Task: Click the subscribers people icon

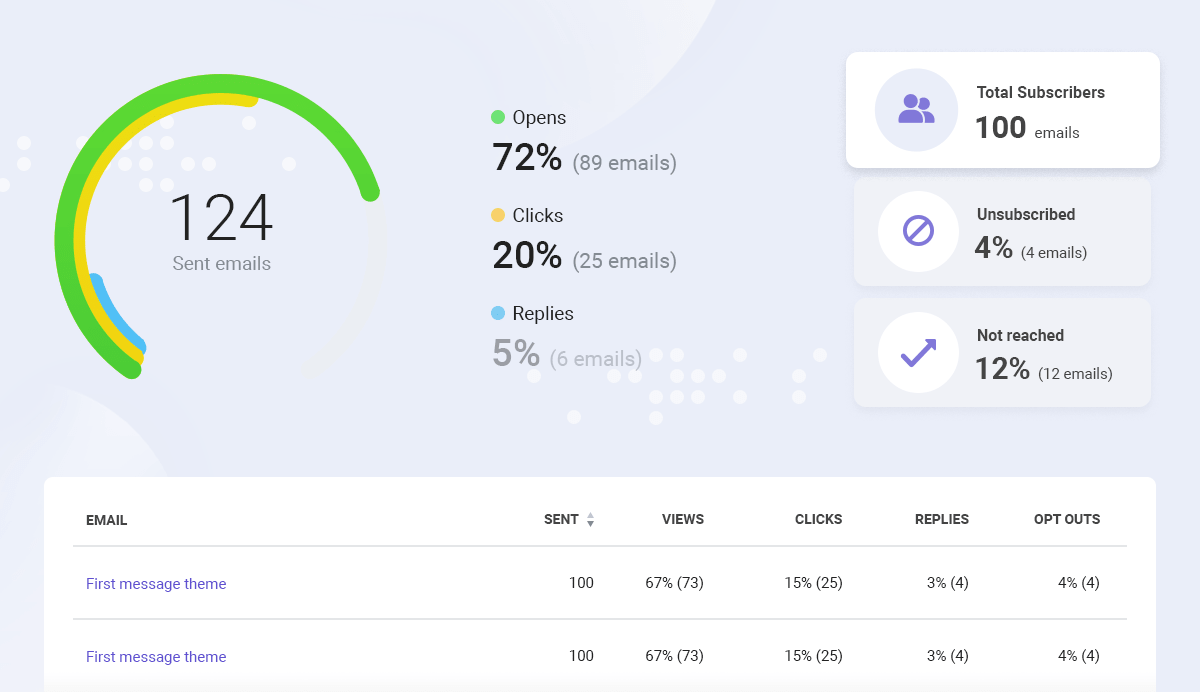Action: pyautogui.click(x=916, y=110)
